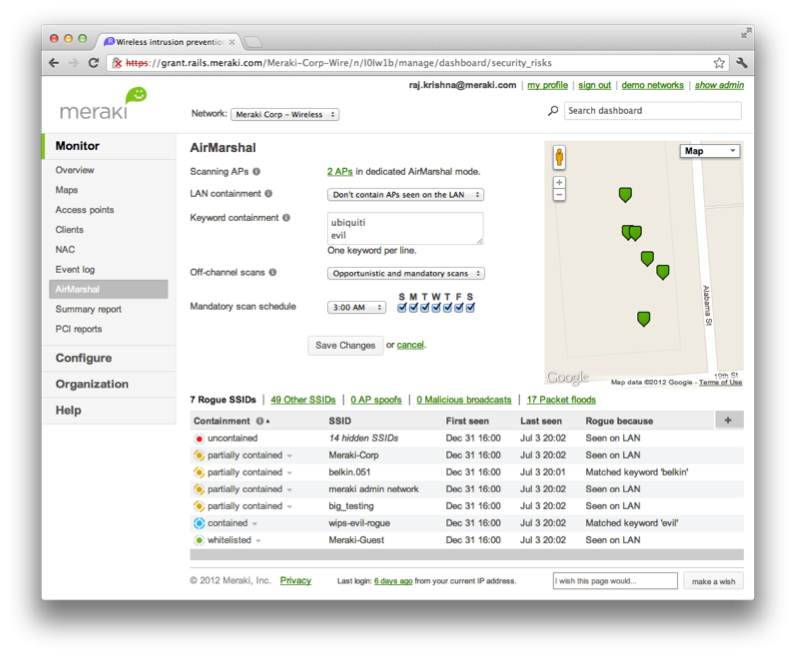Viewport: 796px width, 657px height.
Task: Open Access points in the sidebar
Action: pyautogui.click(x=85, y=210)
